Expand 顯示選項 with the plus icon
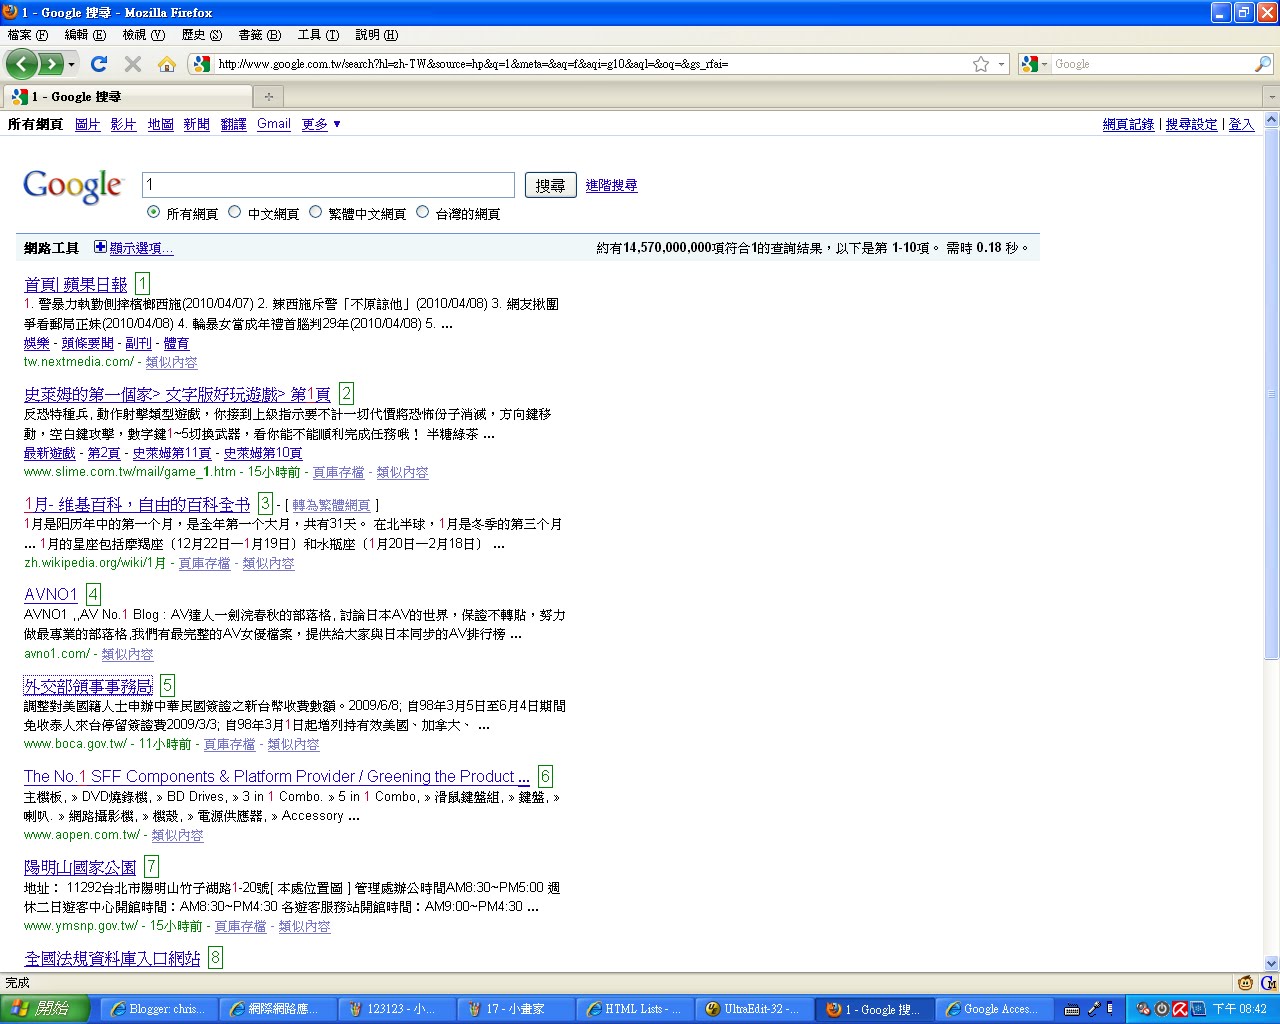Viewport: 1280px width, 1024px height. [100, 247]
